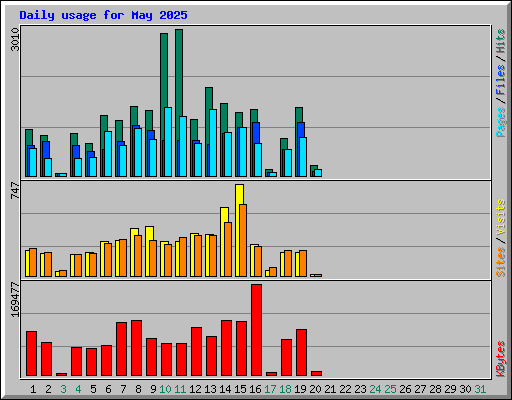The width and height of the screenshot is (512, 400).
Task: Select day label 27 on the x-axis
Action: point(420,389)
